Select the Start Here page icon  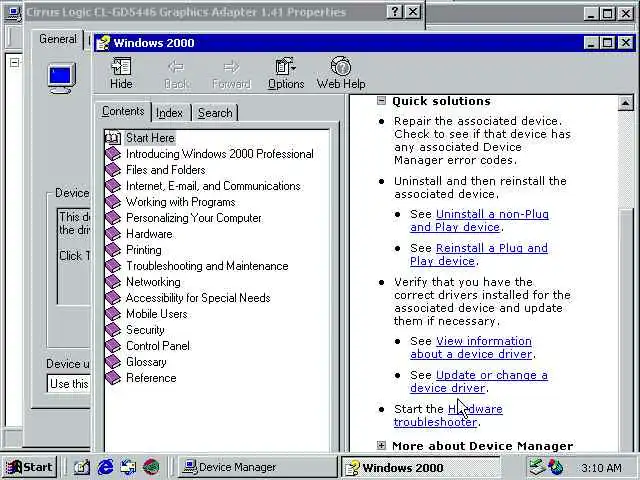coord(113,138)
